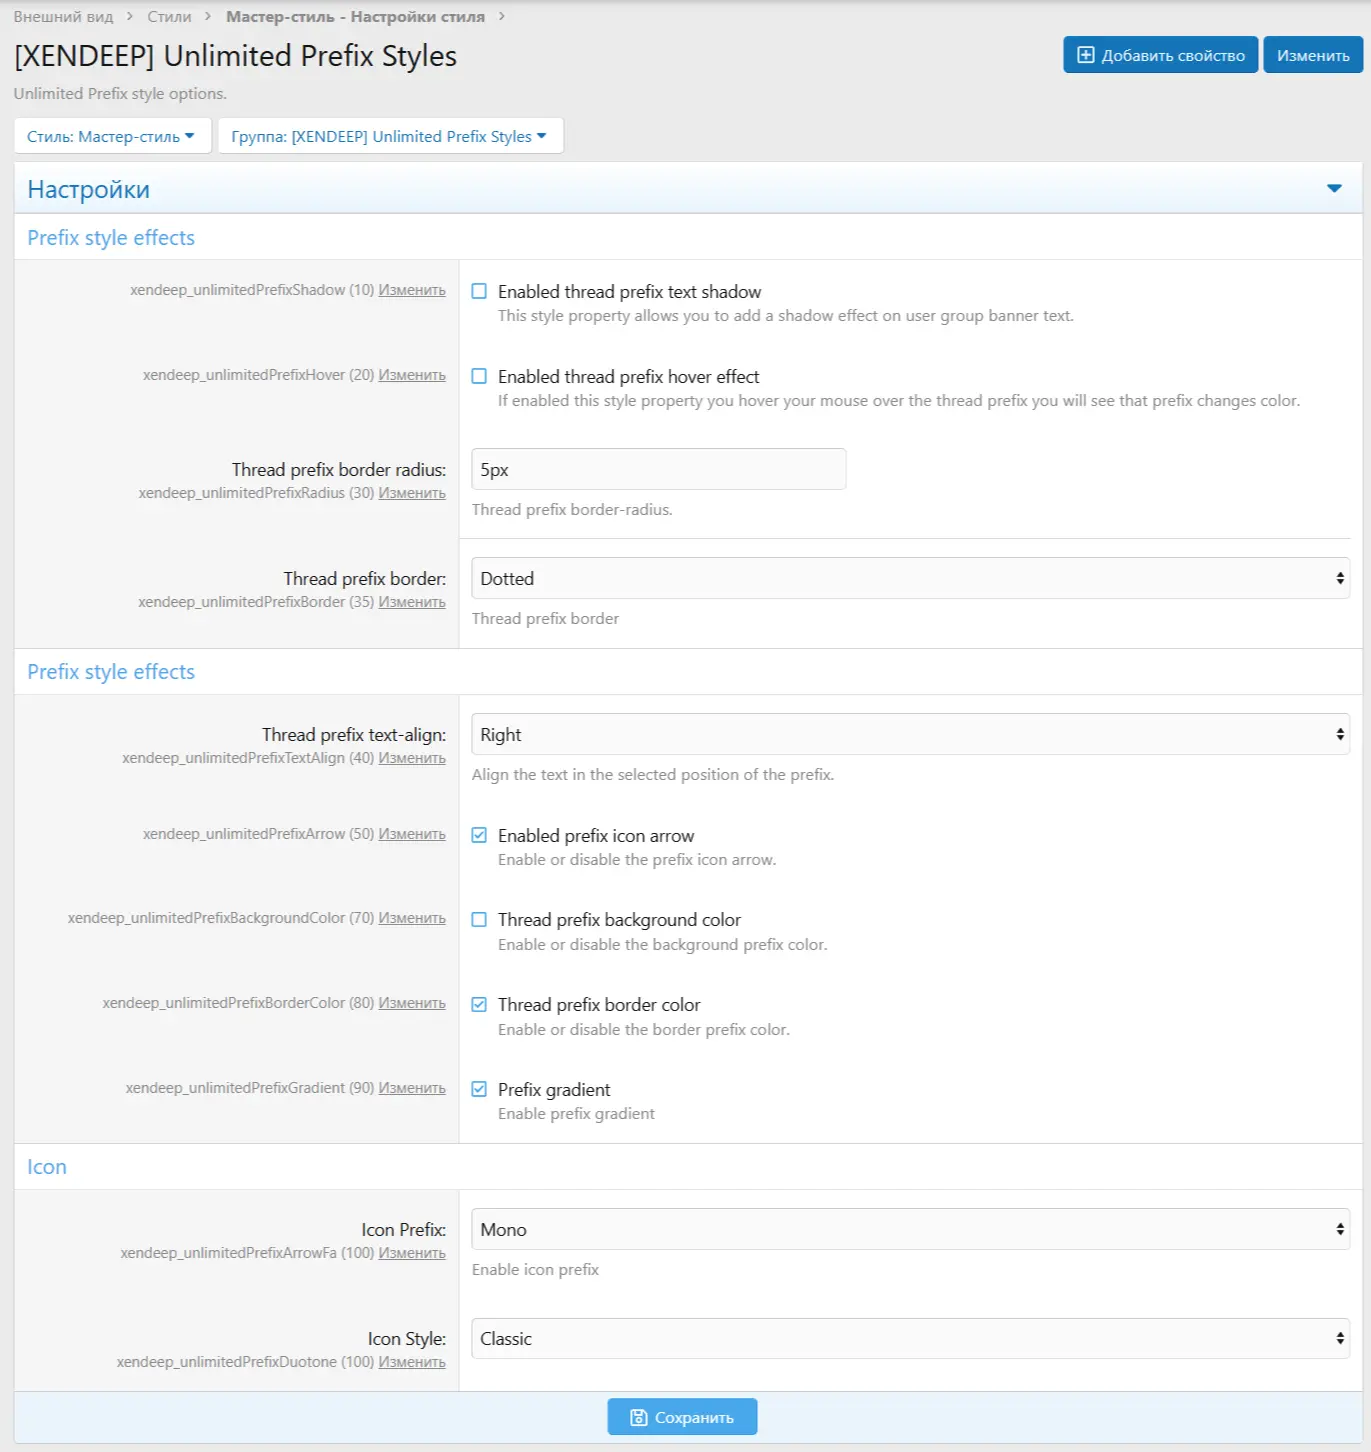Open the Стиль: Мастер-стиль dropdown
The image size is (1371, 1452).
(x=112, y=136)
